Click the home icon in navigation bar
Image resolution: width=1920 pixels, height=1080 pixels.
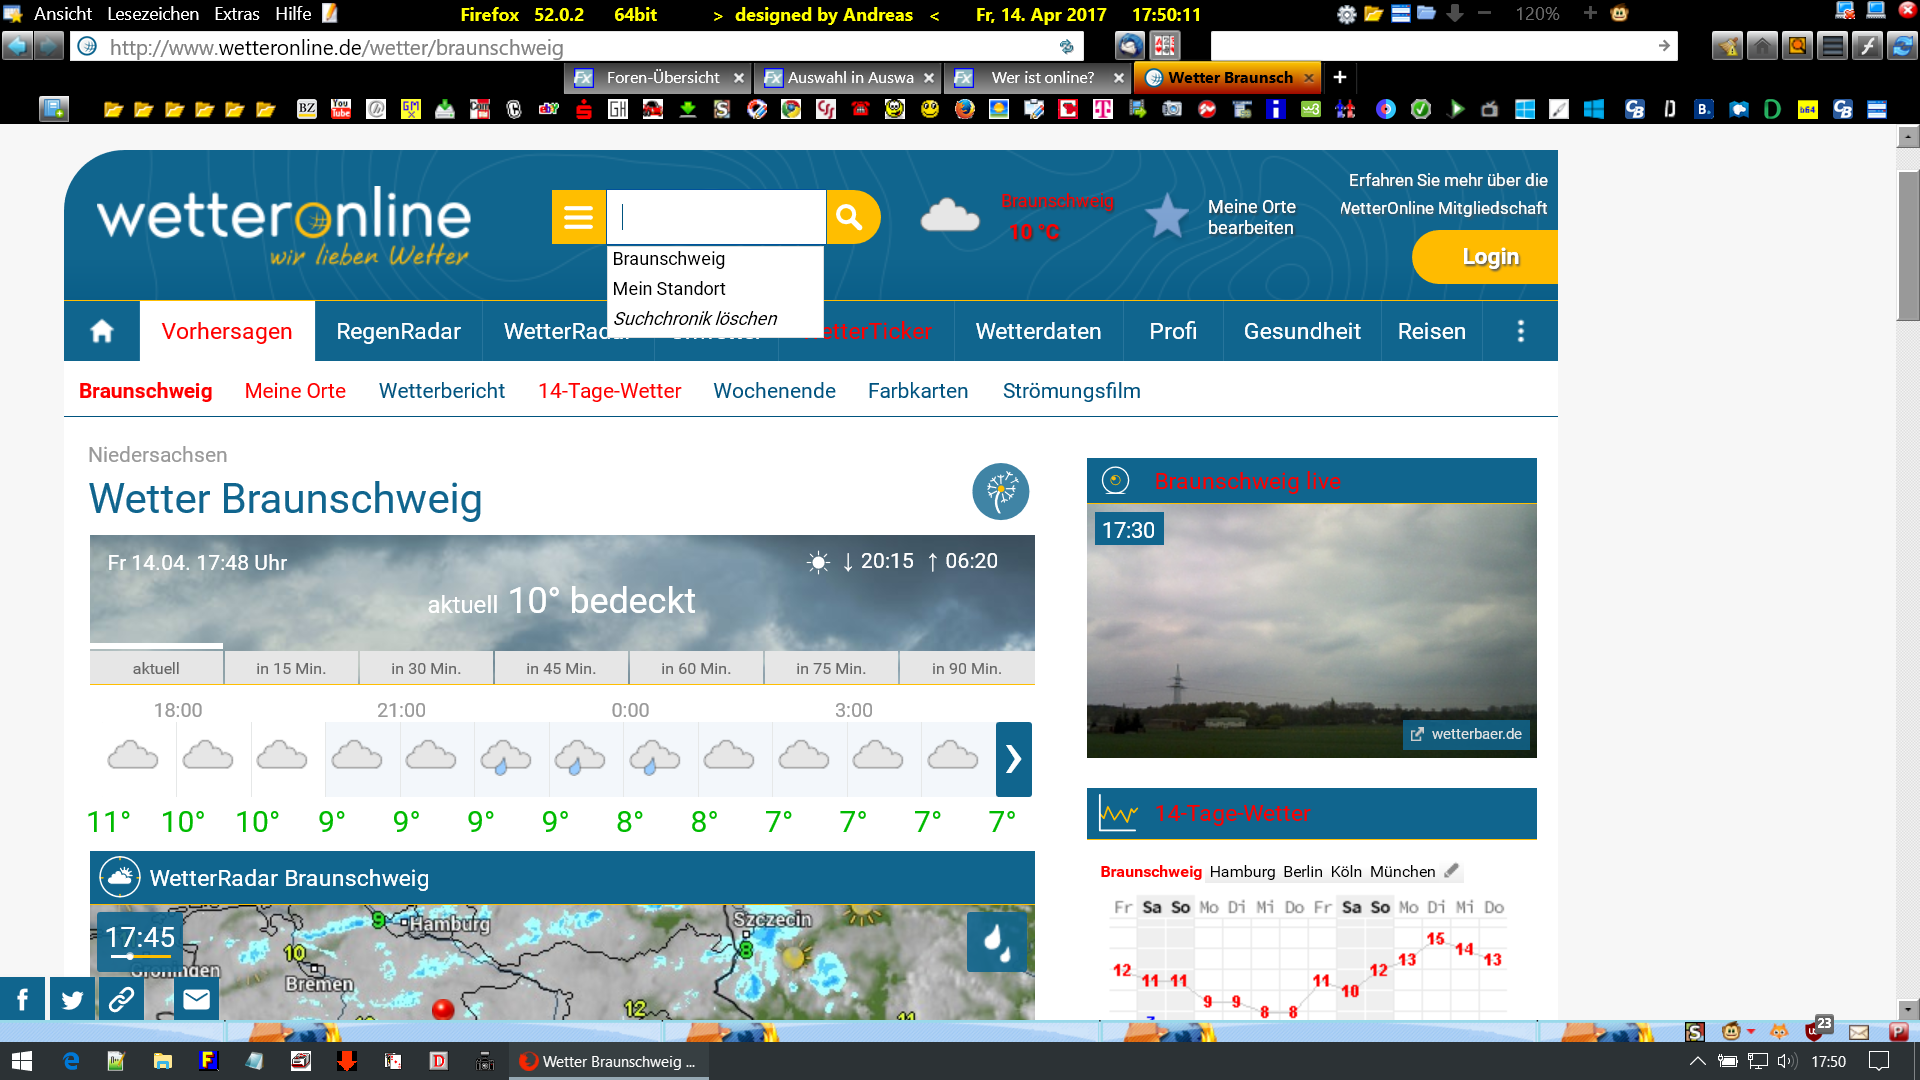(102, 331)
